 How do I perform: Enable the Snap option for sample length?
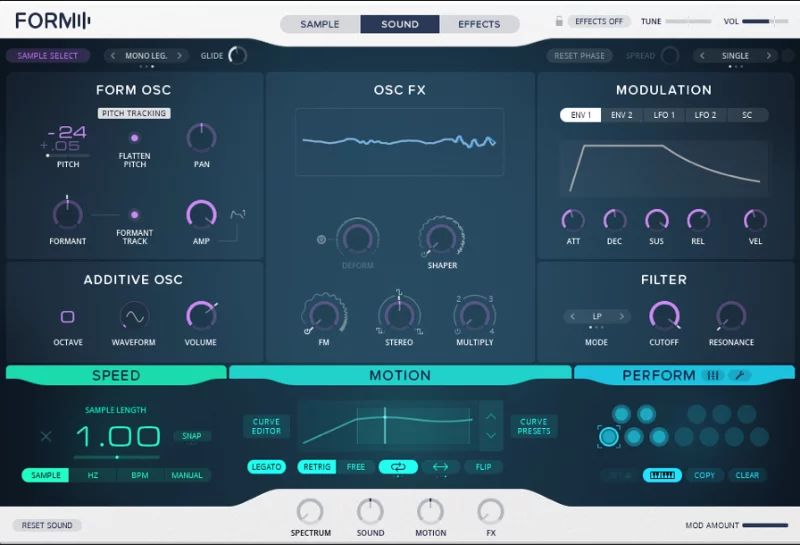click(x=191, y=436)
